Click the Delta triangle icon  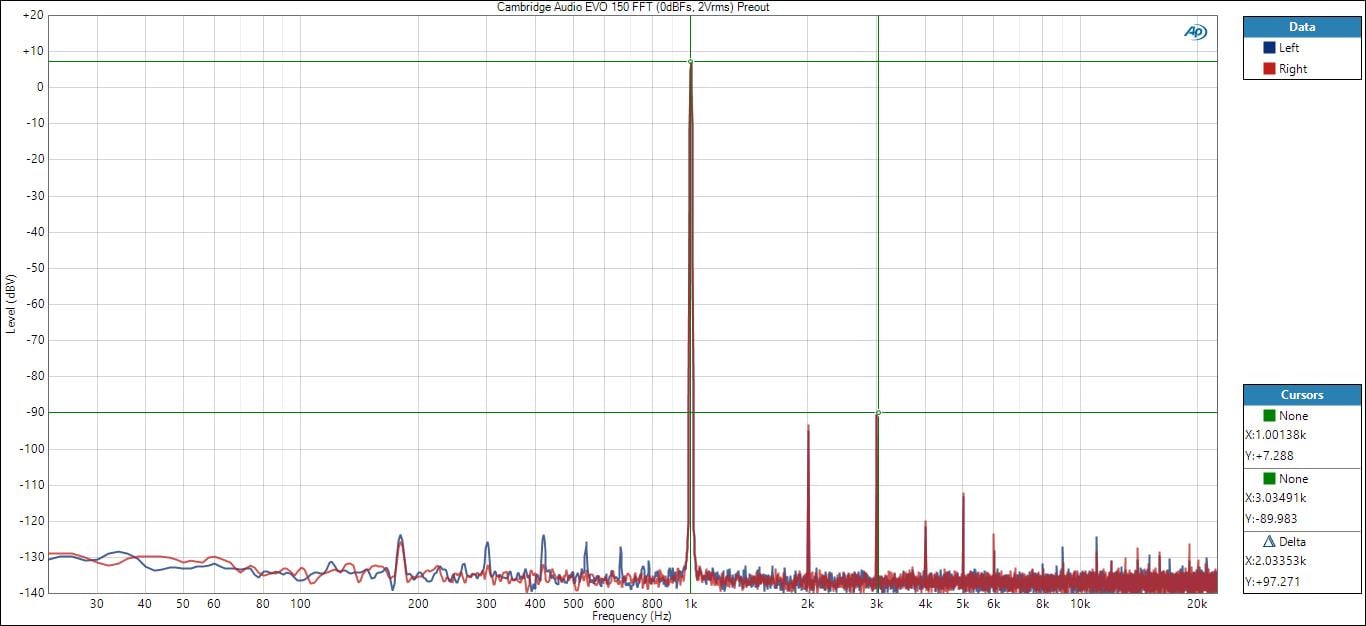(x=1269, y=542)
